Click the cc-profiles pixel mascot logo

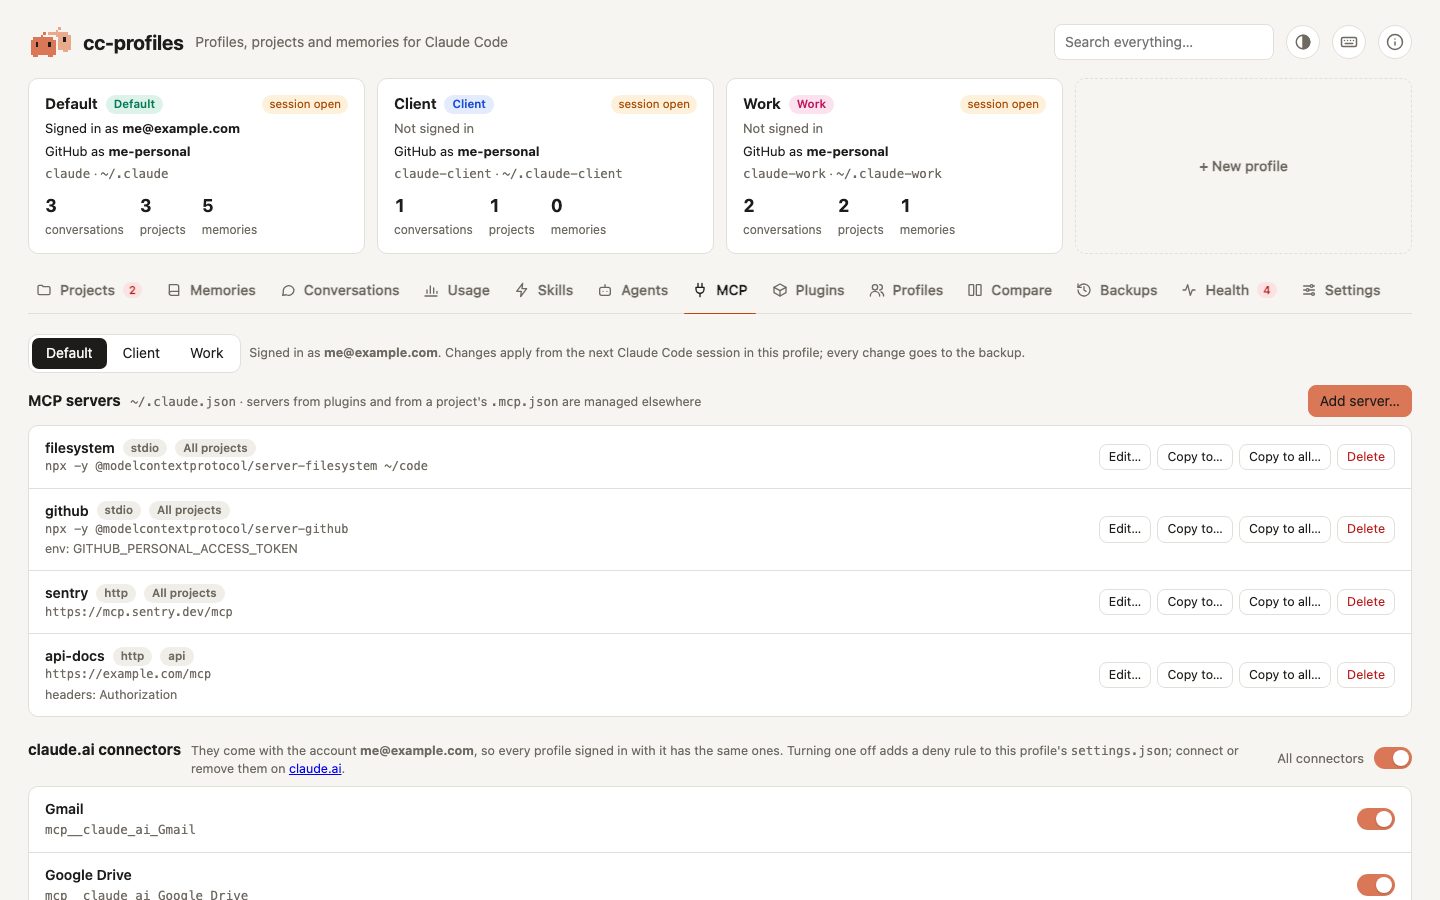pos(50,42)
